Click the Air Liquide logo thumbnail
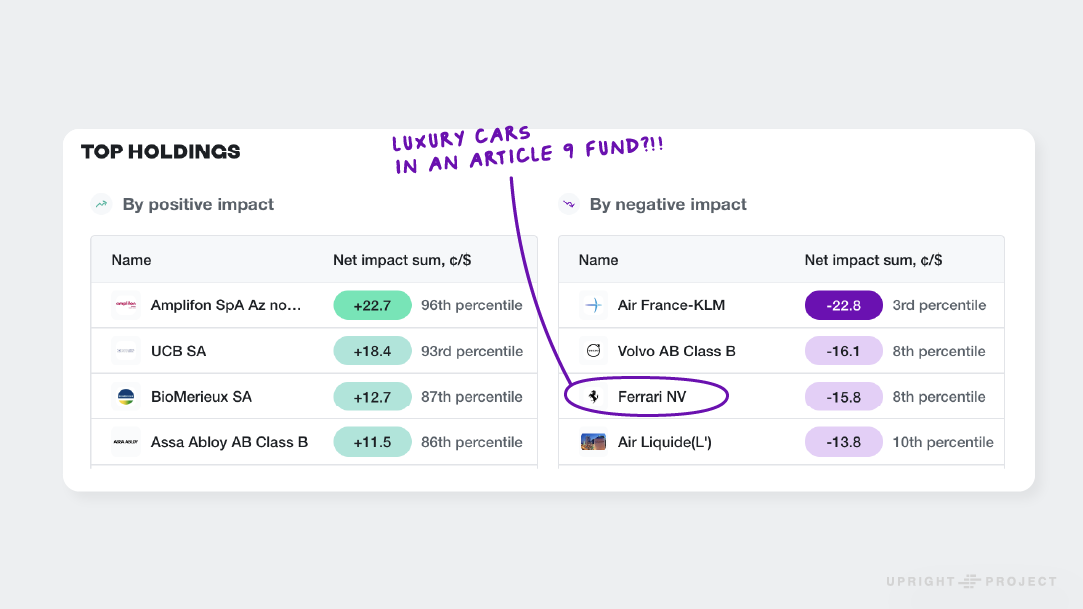The image size is (1083, 609). pos(593,442)
